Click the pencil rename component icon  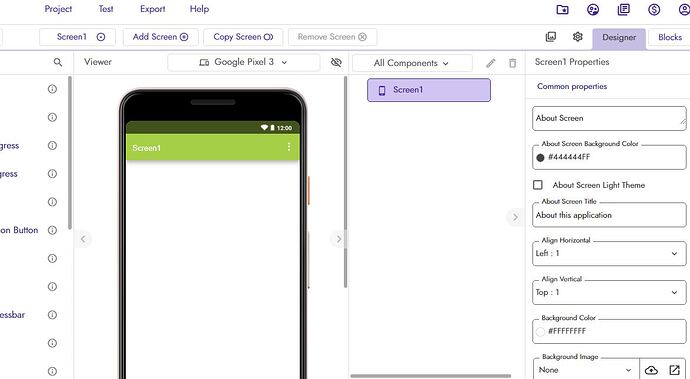491,63
